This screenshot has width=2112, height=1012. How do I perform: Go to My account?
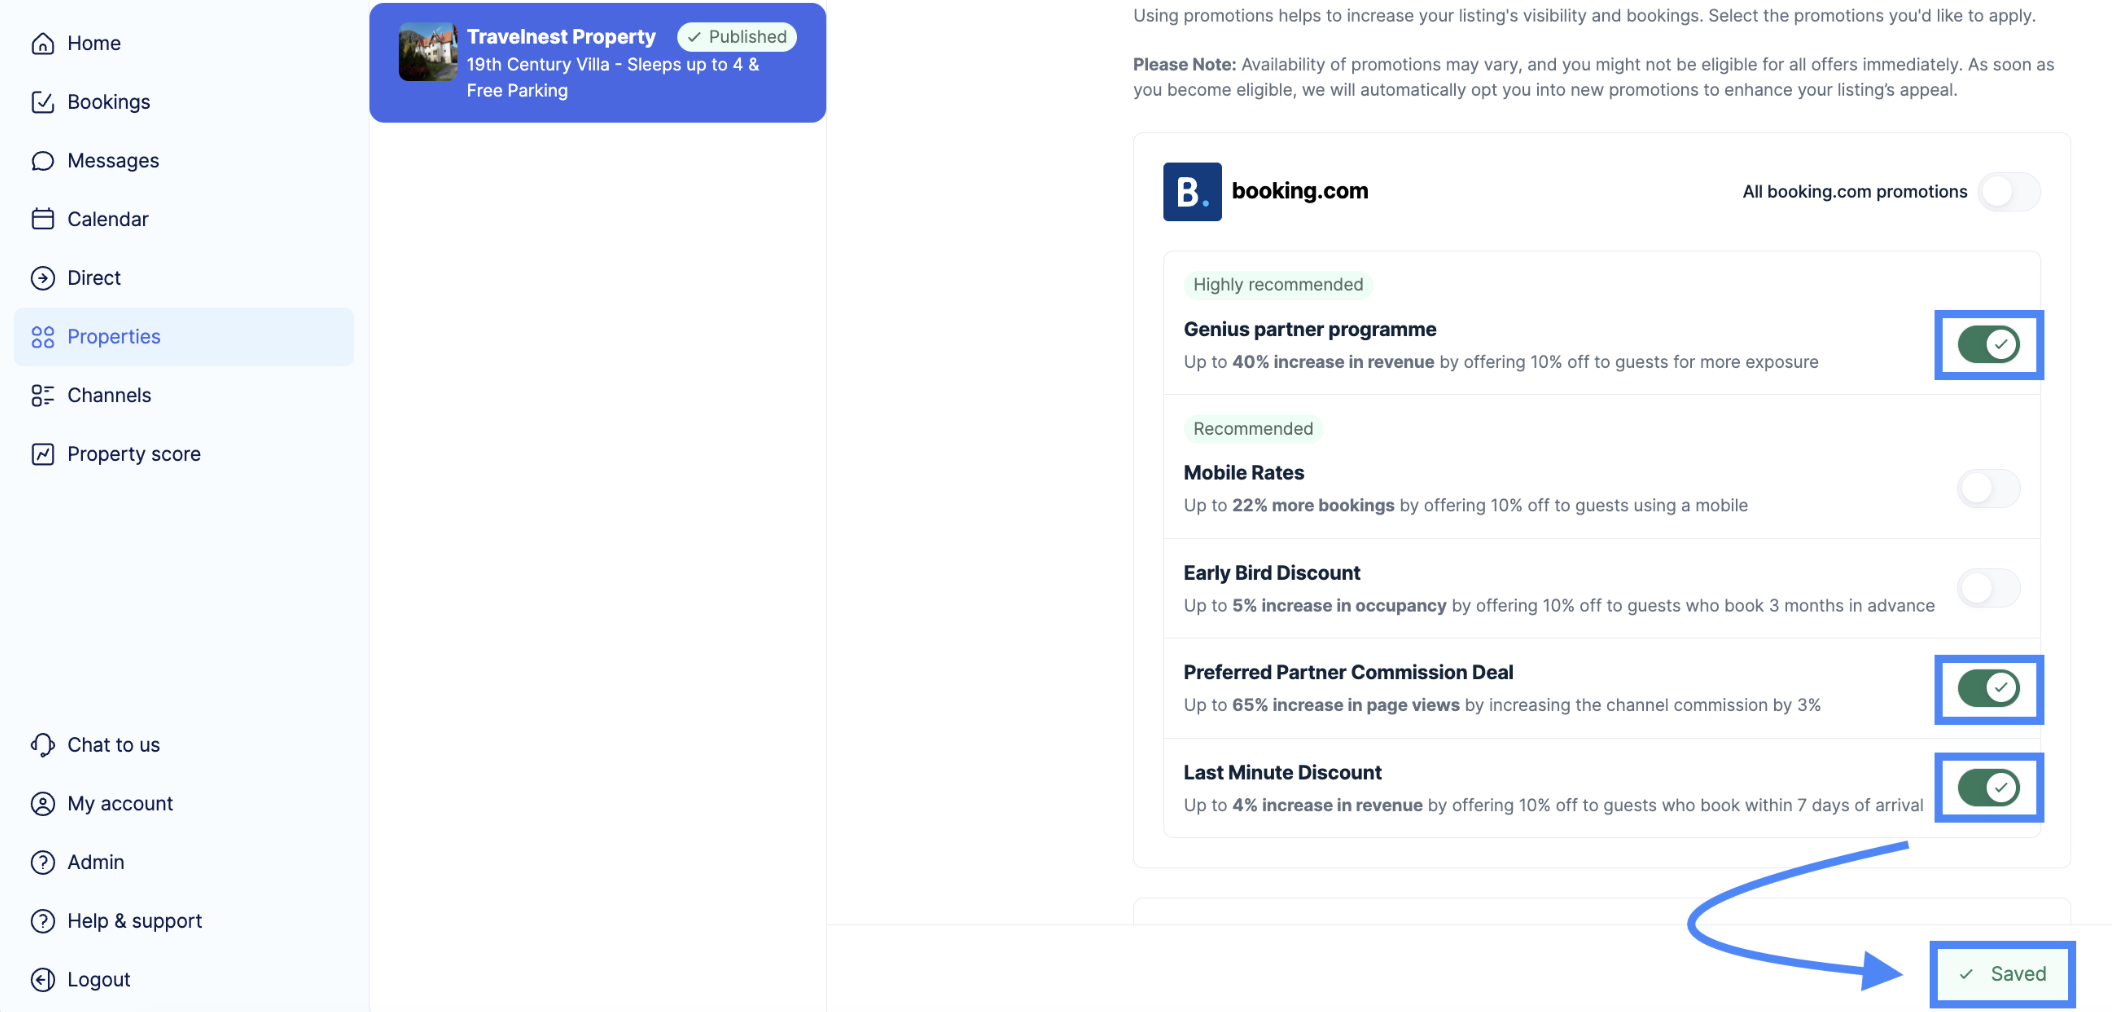click(x=120, y=804)
